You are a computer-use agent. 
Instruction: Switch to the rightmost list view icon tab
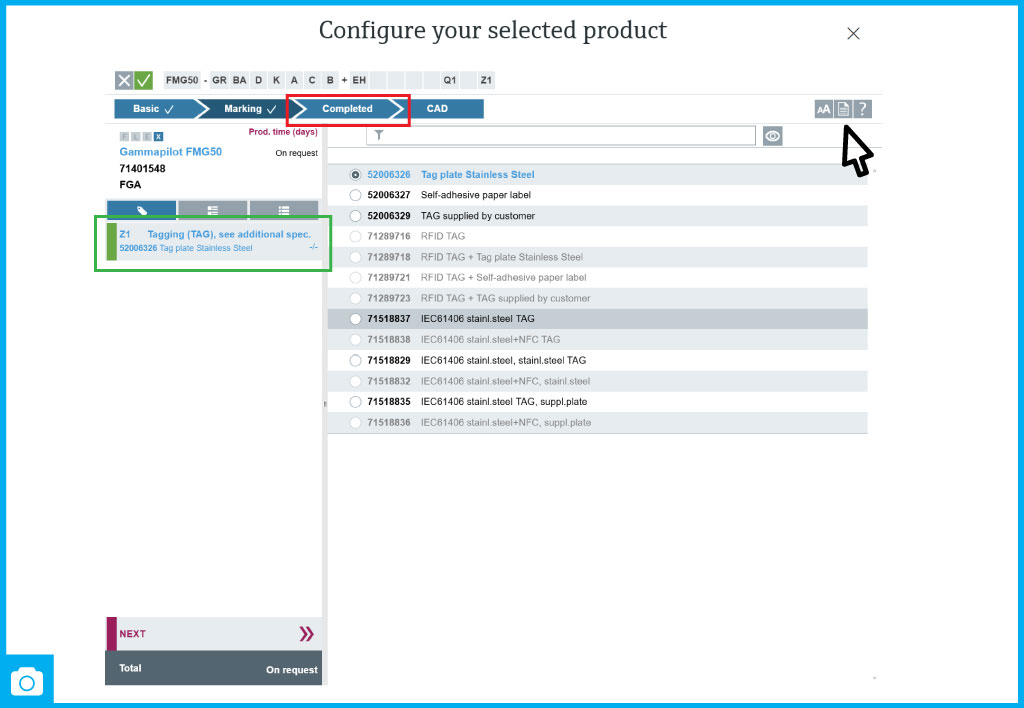(x=284, y=210)
